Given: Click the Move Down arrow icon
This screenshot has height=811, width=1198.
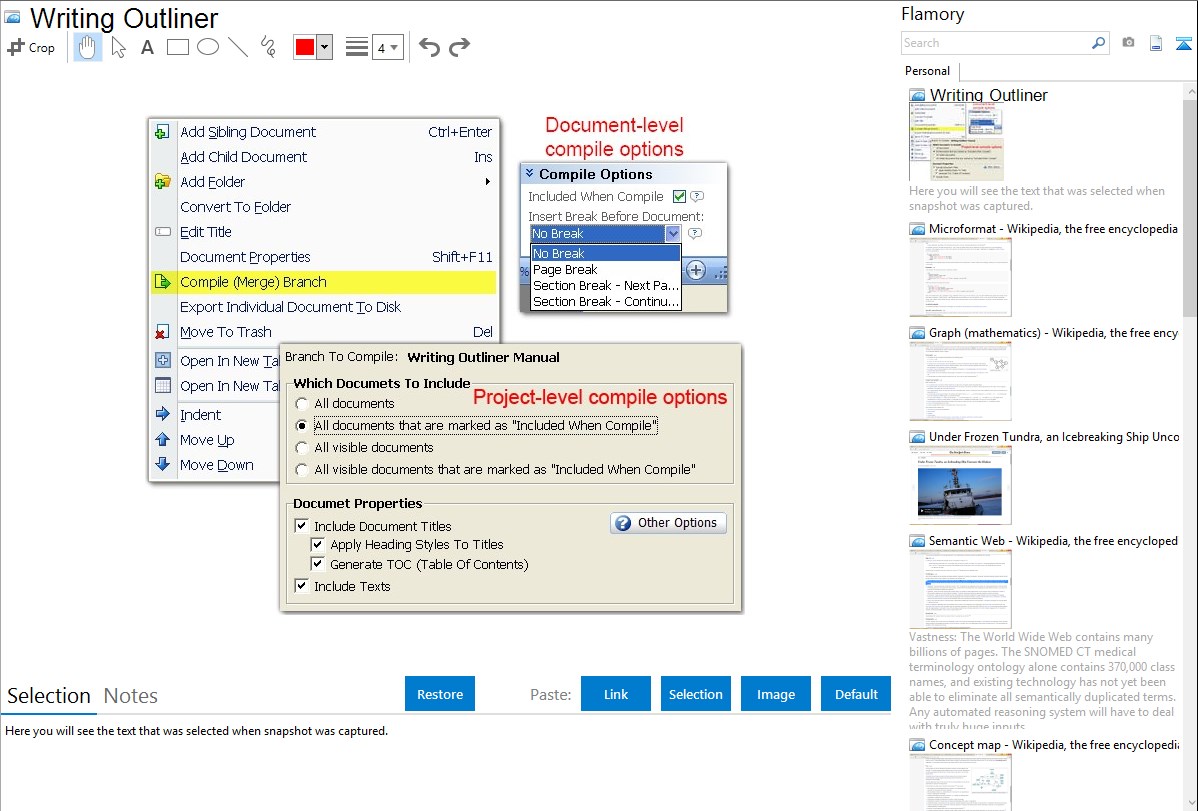Looking at the screenshot, I should [163, 464].
